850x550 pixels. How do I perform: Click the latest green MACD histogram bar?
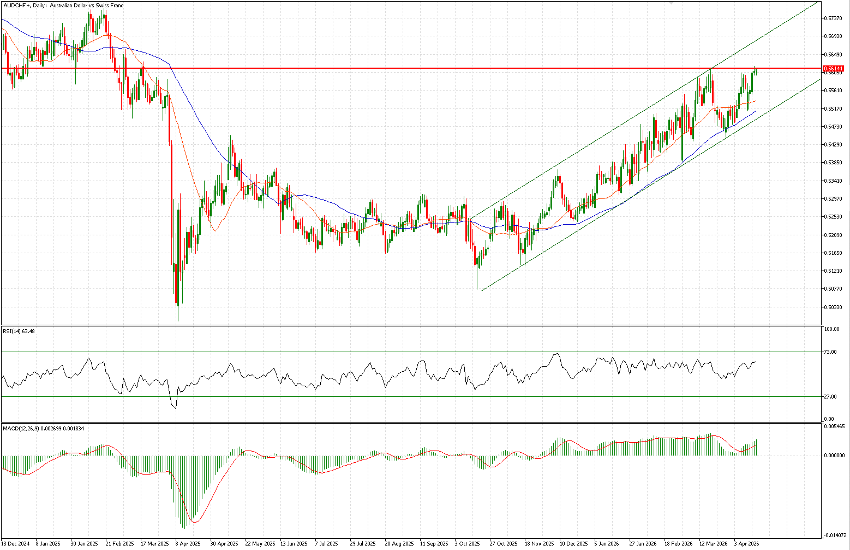(x=757, y=447)
